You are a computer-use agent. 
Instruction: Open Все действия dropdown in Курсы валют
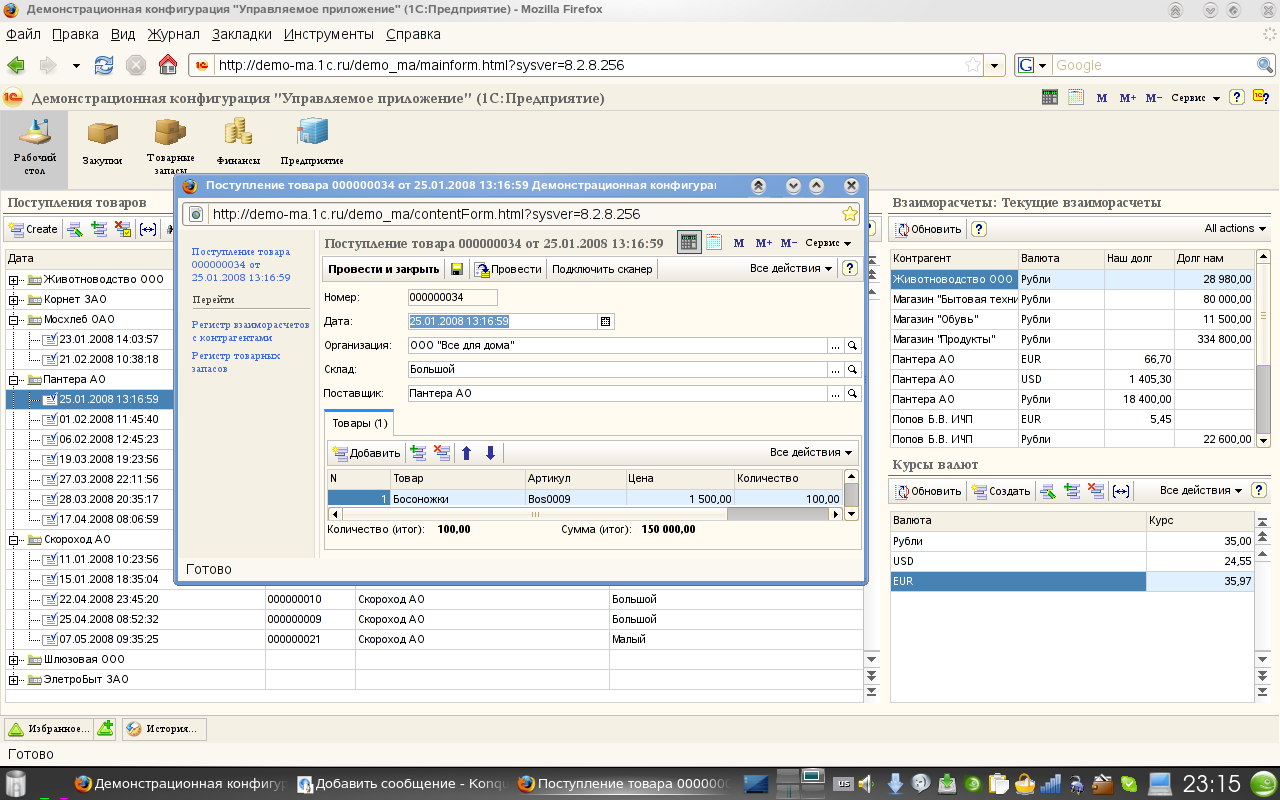[1201, 490]
